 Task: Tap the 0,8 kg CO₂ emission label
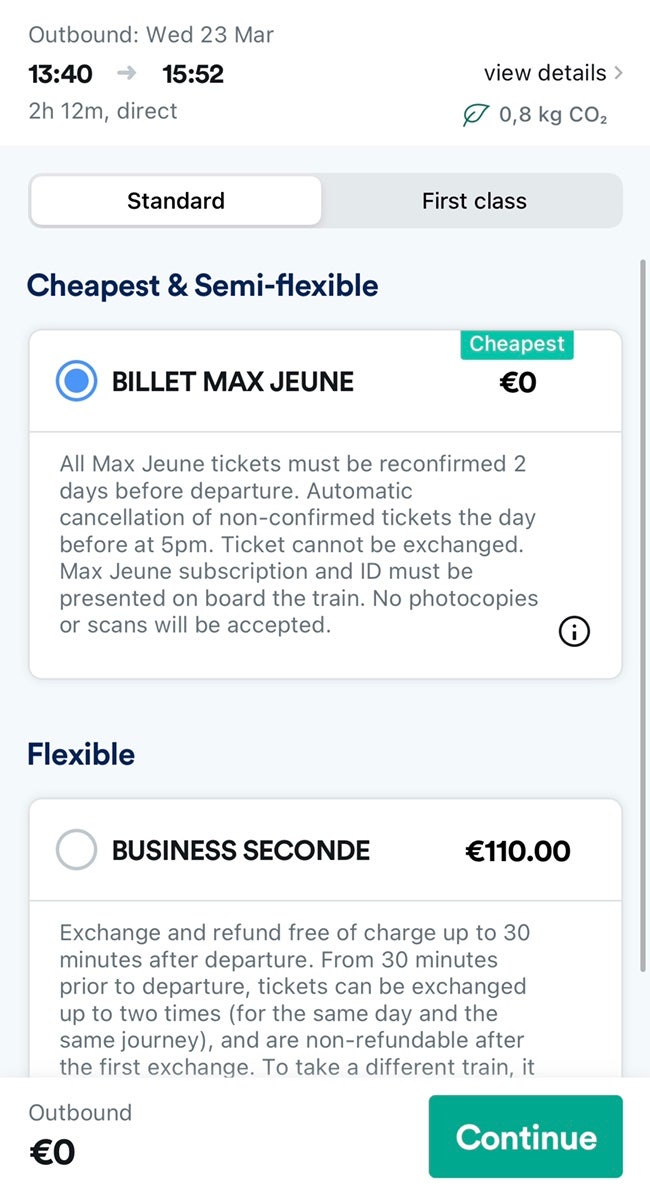tap(553, 116)
